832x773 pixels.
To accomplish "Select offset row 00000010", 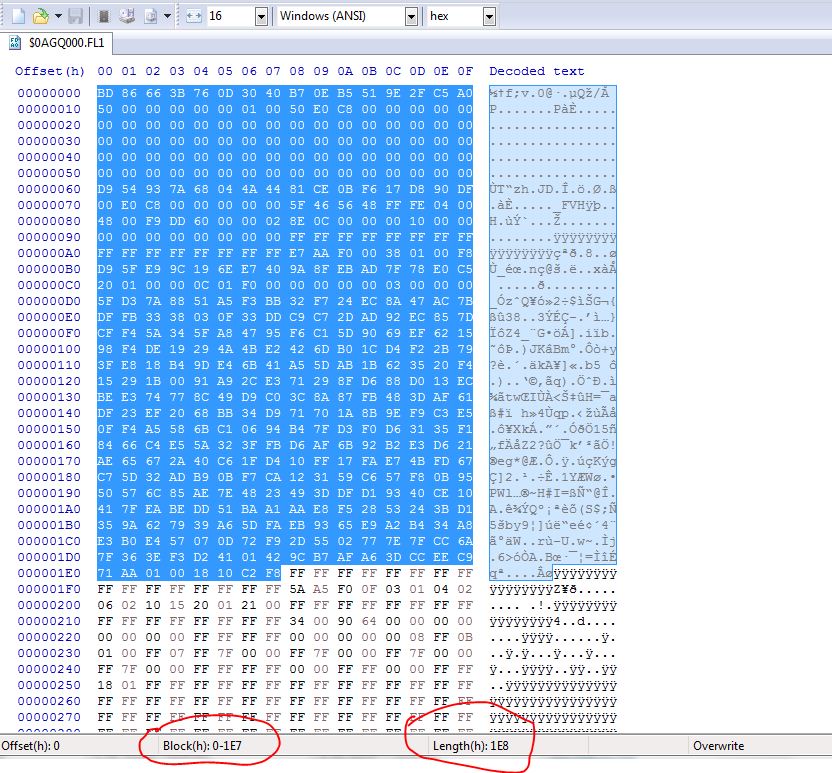I will point(49,109).
